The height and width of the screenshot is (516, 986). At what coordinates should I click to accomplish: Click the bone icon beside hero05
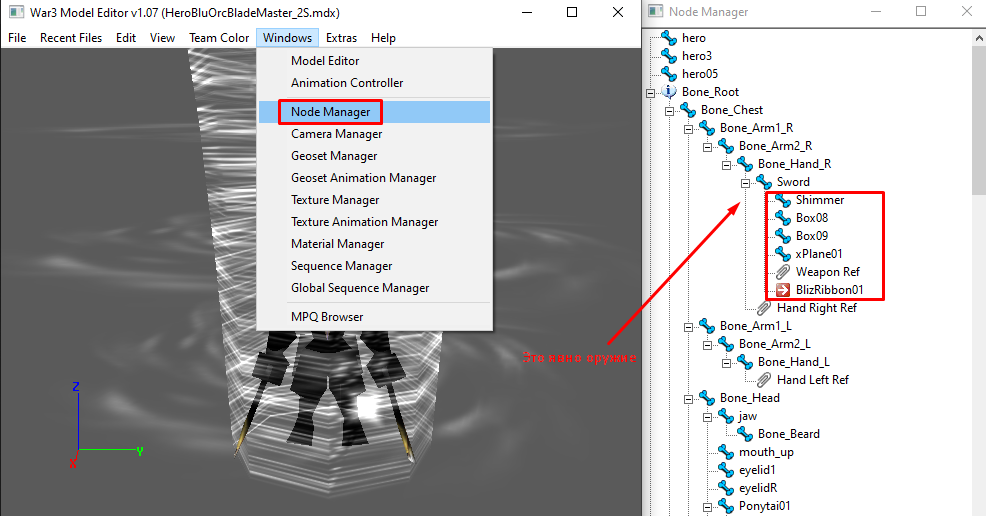(x=669, y=74)
